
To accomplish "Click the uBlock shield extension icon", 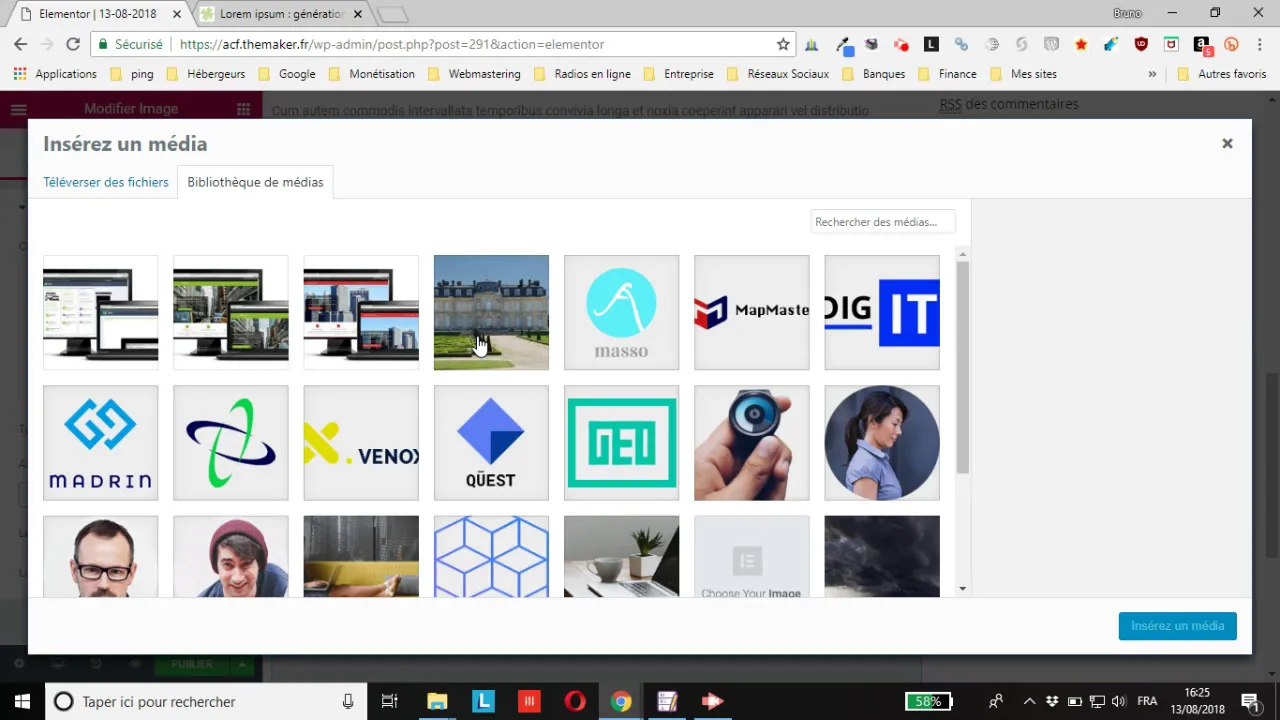I will 1141,44.
